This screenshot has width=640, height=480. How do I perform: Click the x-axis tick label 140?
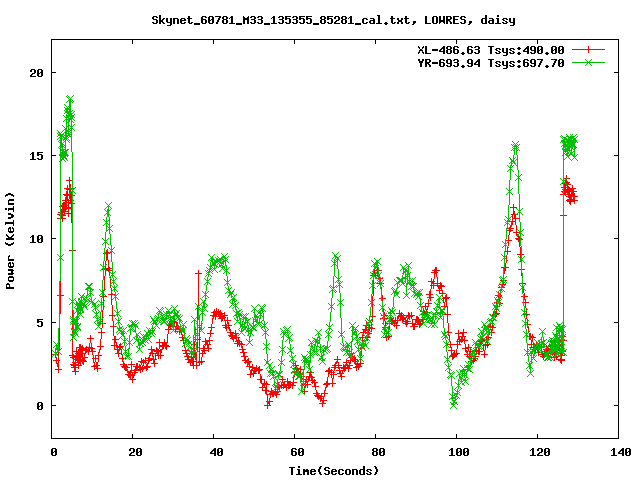(621, 452)
